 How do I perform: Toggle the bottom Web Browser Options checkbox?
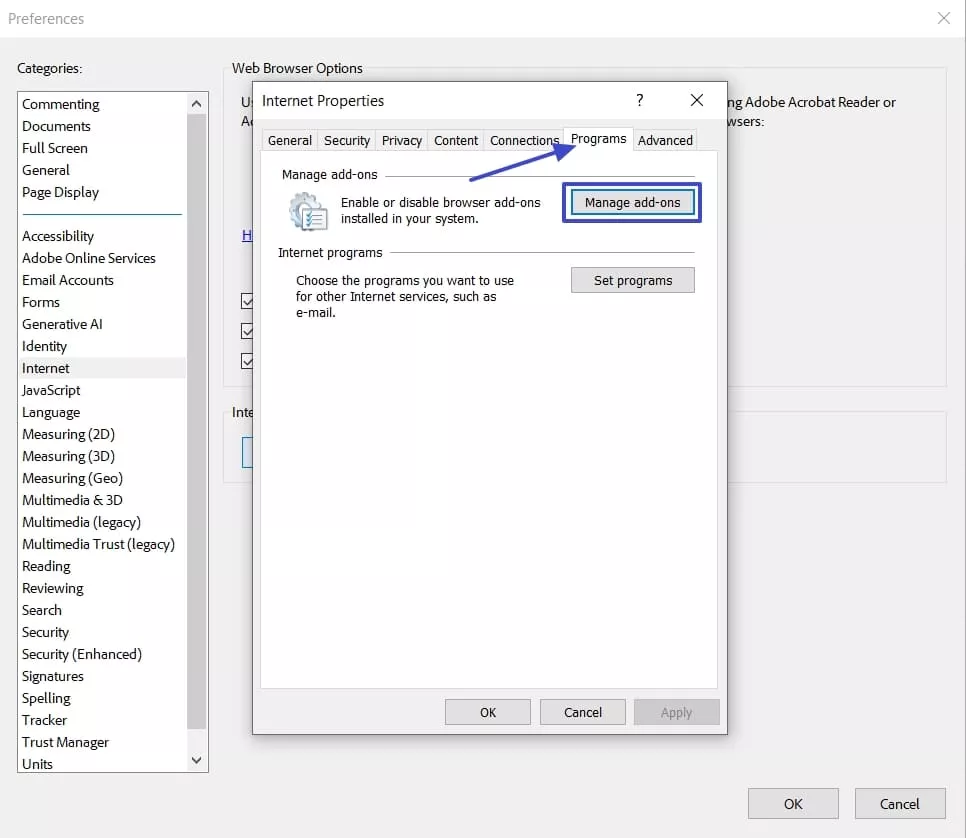coord(246,361)
